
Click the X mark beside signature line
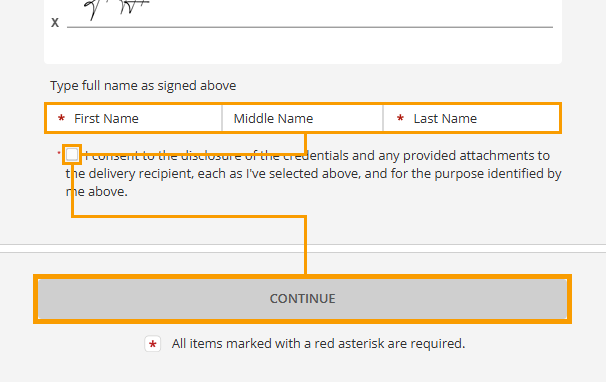point(55,22)
